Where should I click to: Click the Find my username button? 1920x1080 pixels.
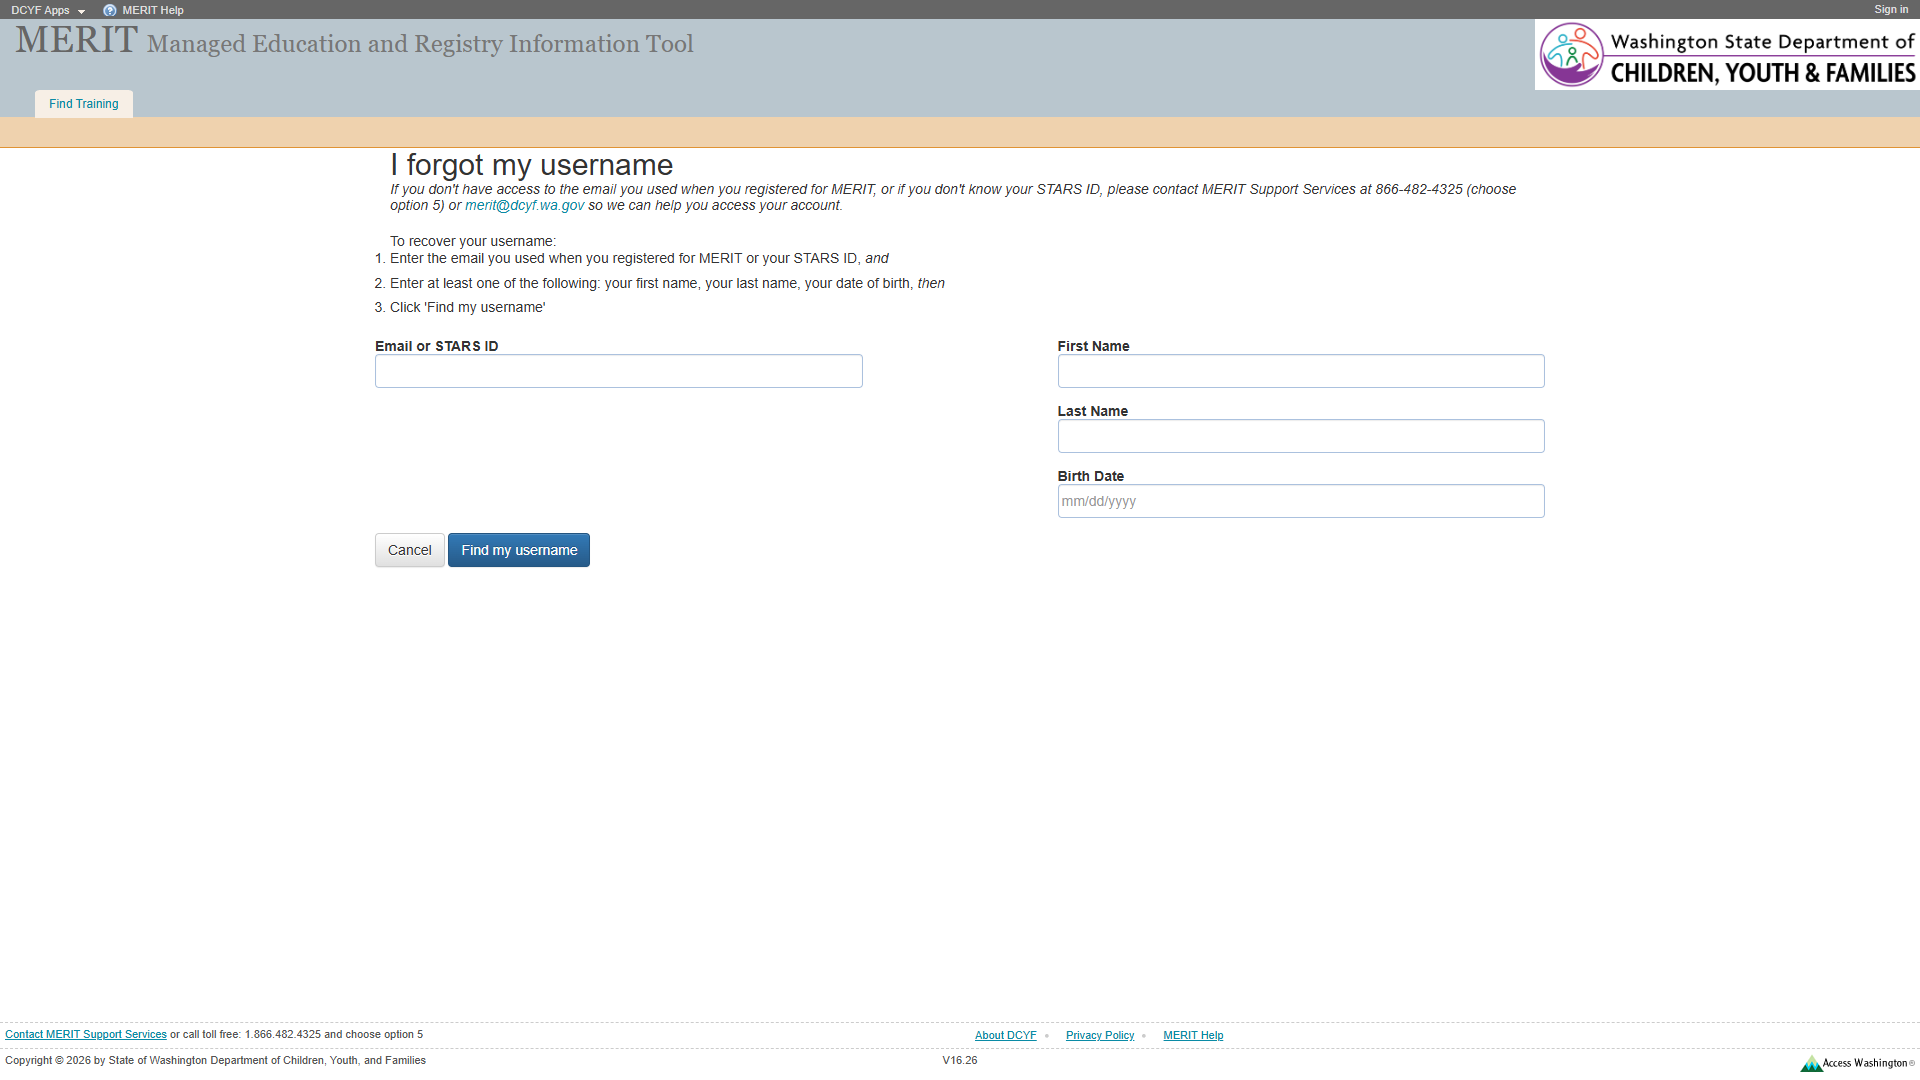click(x=518, y=550)
